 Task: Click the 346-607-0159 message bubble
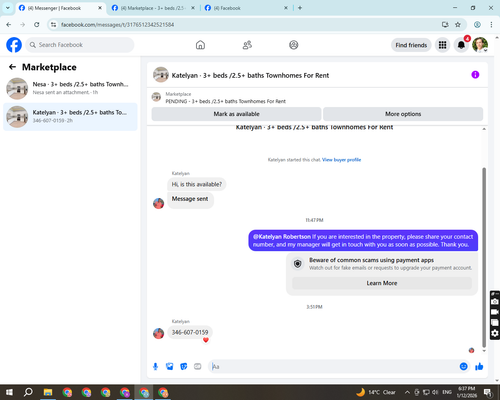[x=190, y=332]
